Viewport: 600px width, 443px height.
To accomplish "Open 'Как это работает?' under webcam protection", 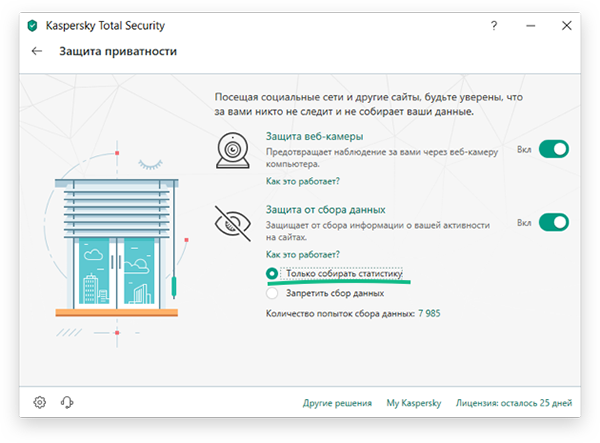I will click(x=302, y=181).
